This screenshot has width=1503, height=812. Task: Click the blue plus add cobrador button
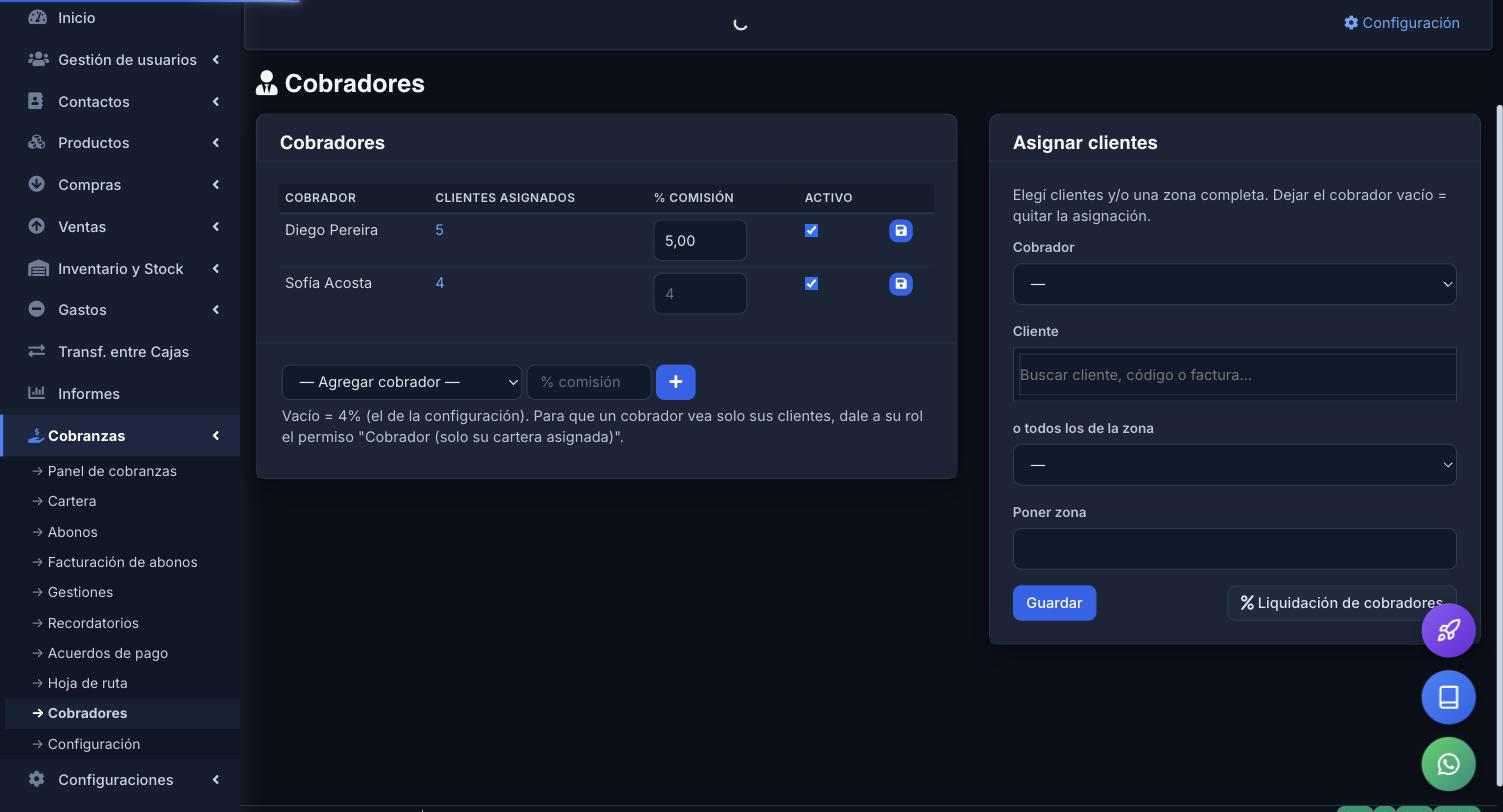coord(676,382)
